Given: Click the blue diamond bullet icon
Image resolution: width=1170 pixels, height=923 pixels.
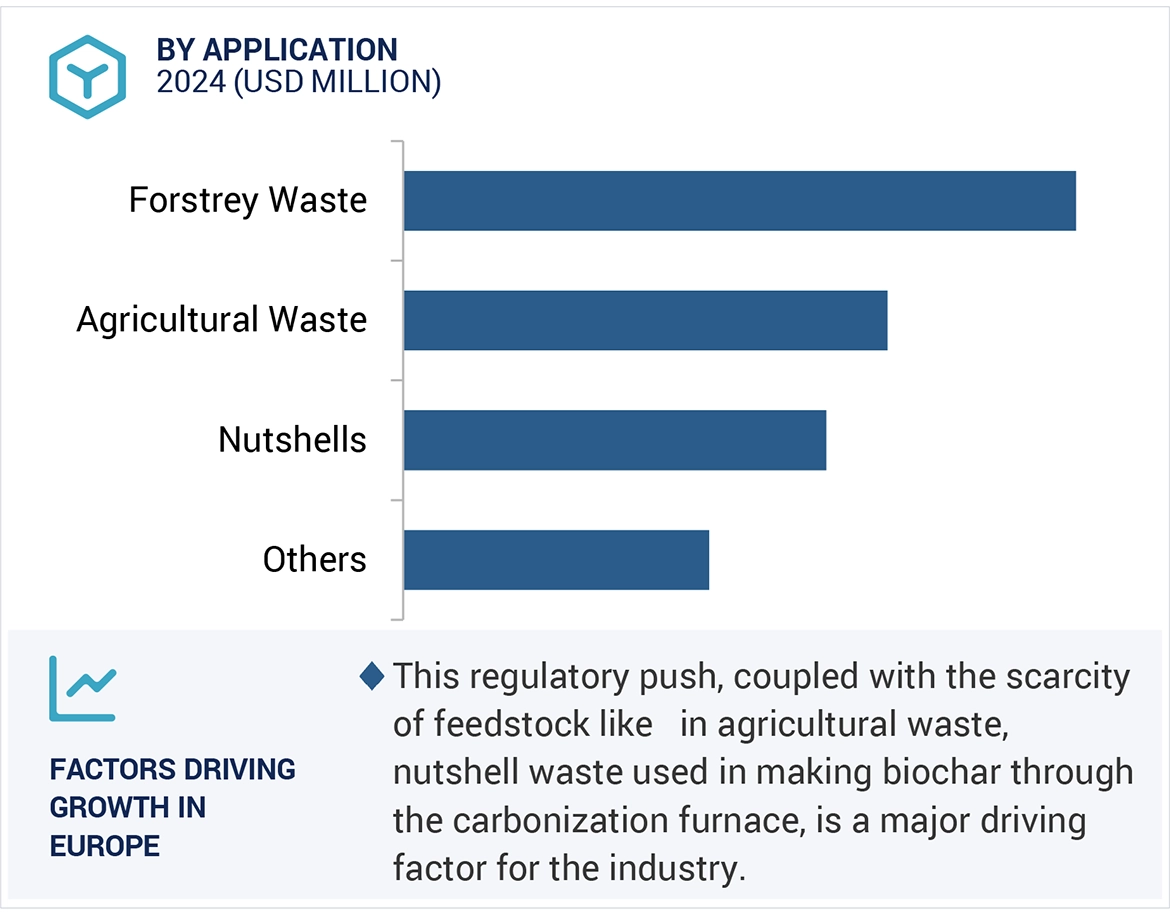Looking at the screenshot, I should coord(371,677).
